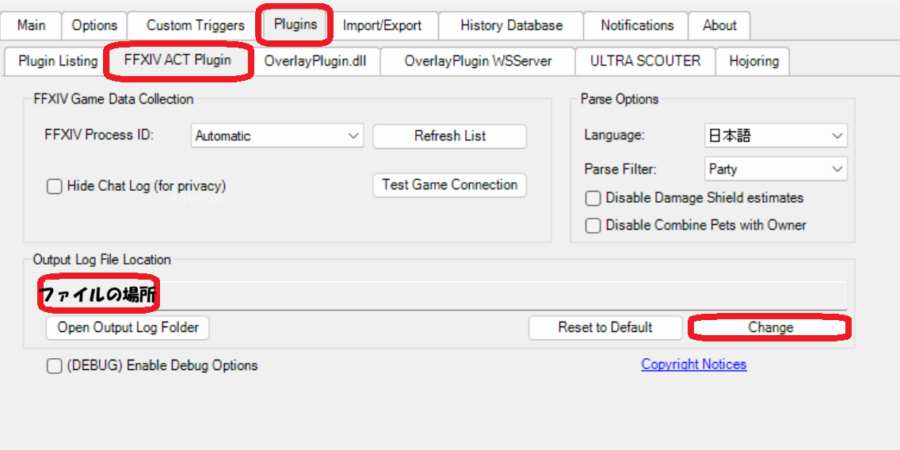Viewport: 900px width, 450px height.
Task: Open the History Database tab
Action: pyautogui.click(x=511, y=25)
